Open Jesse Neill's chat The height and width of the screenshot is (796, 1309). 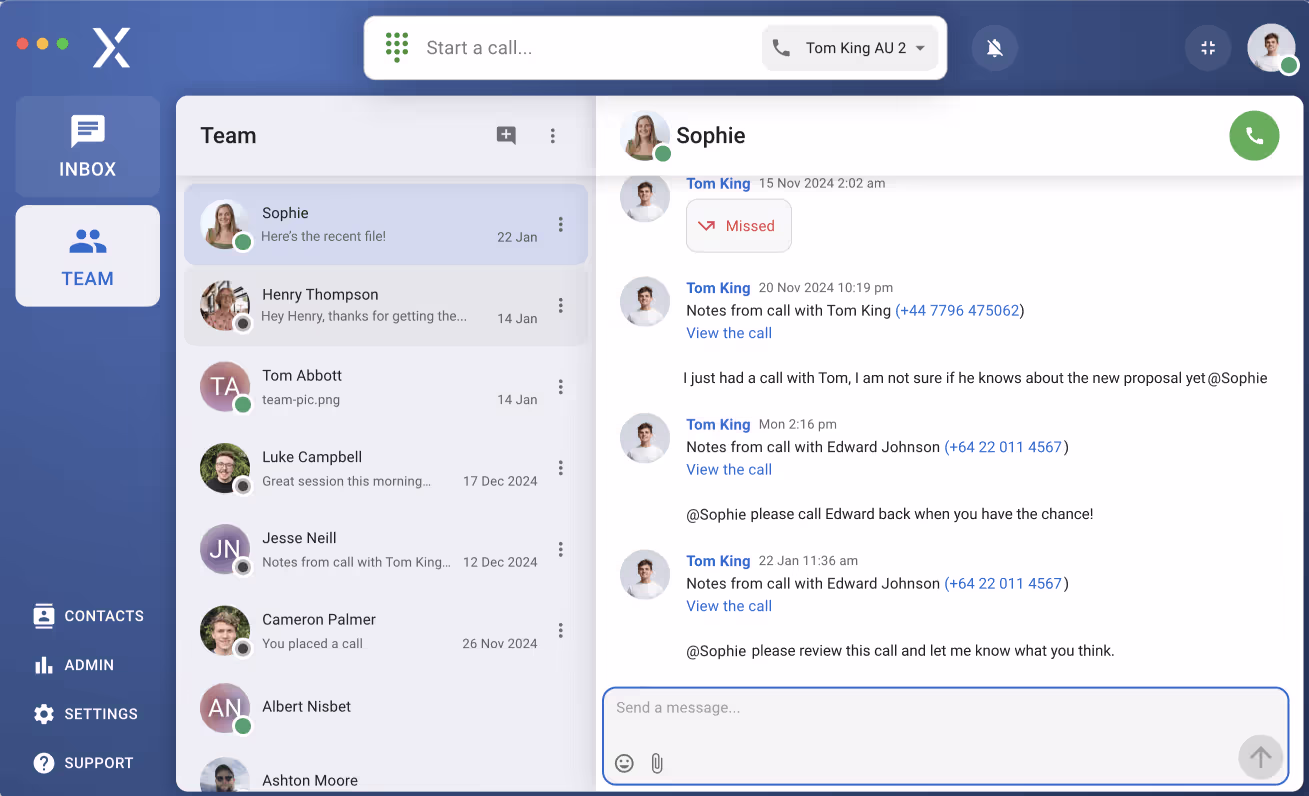click(x=386, y=549)
